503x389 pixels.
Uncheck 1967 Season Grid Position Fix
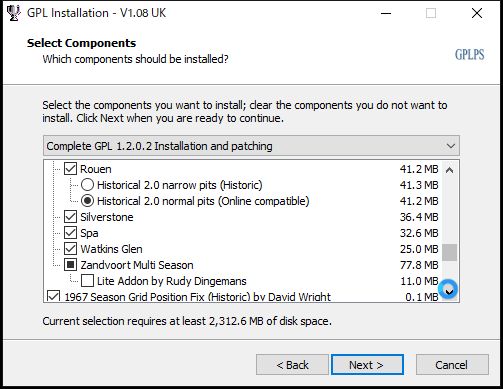tap(54, 296)
